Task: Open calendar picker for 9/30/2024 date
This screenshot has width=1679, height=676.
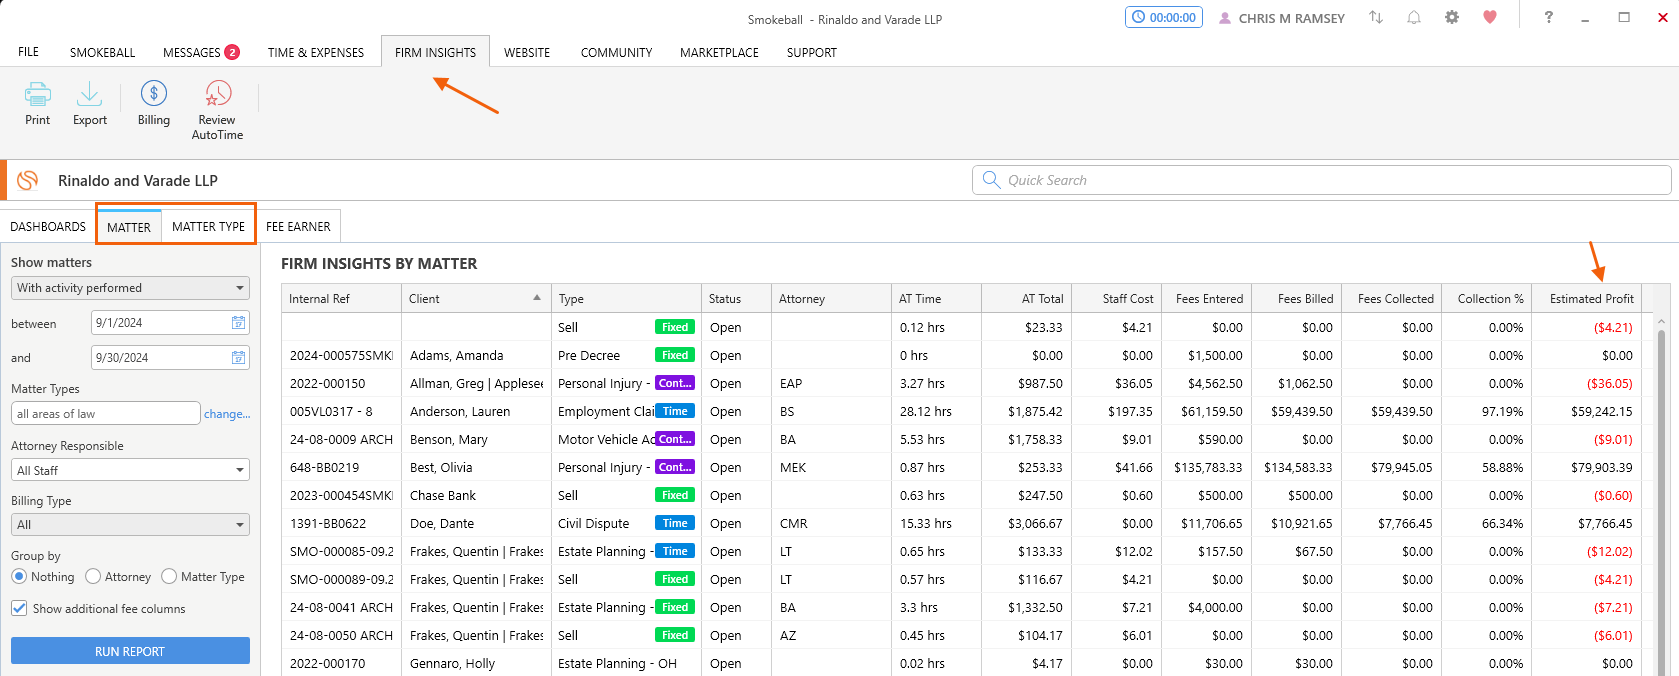Action: (x=238, y=358)
